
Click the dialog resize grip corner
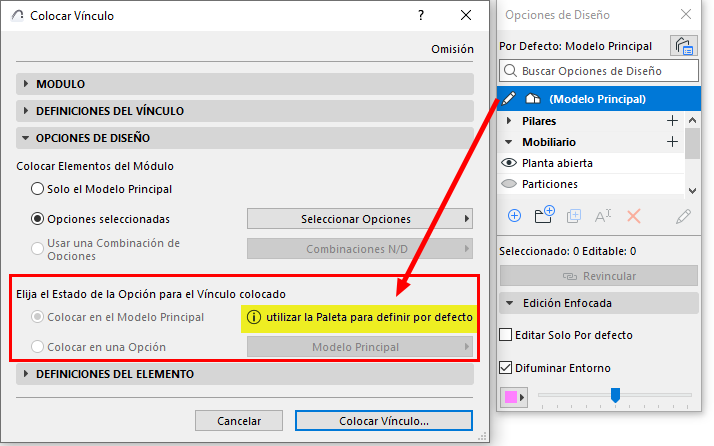click(x=482, y=436)
